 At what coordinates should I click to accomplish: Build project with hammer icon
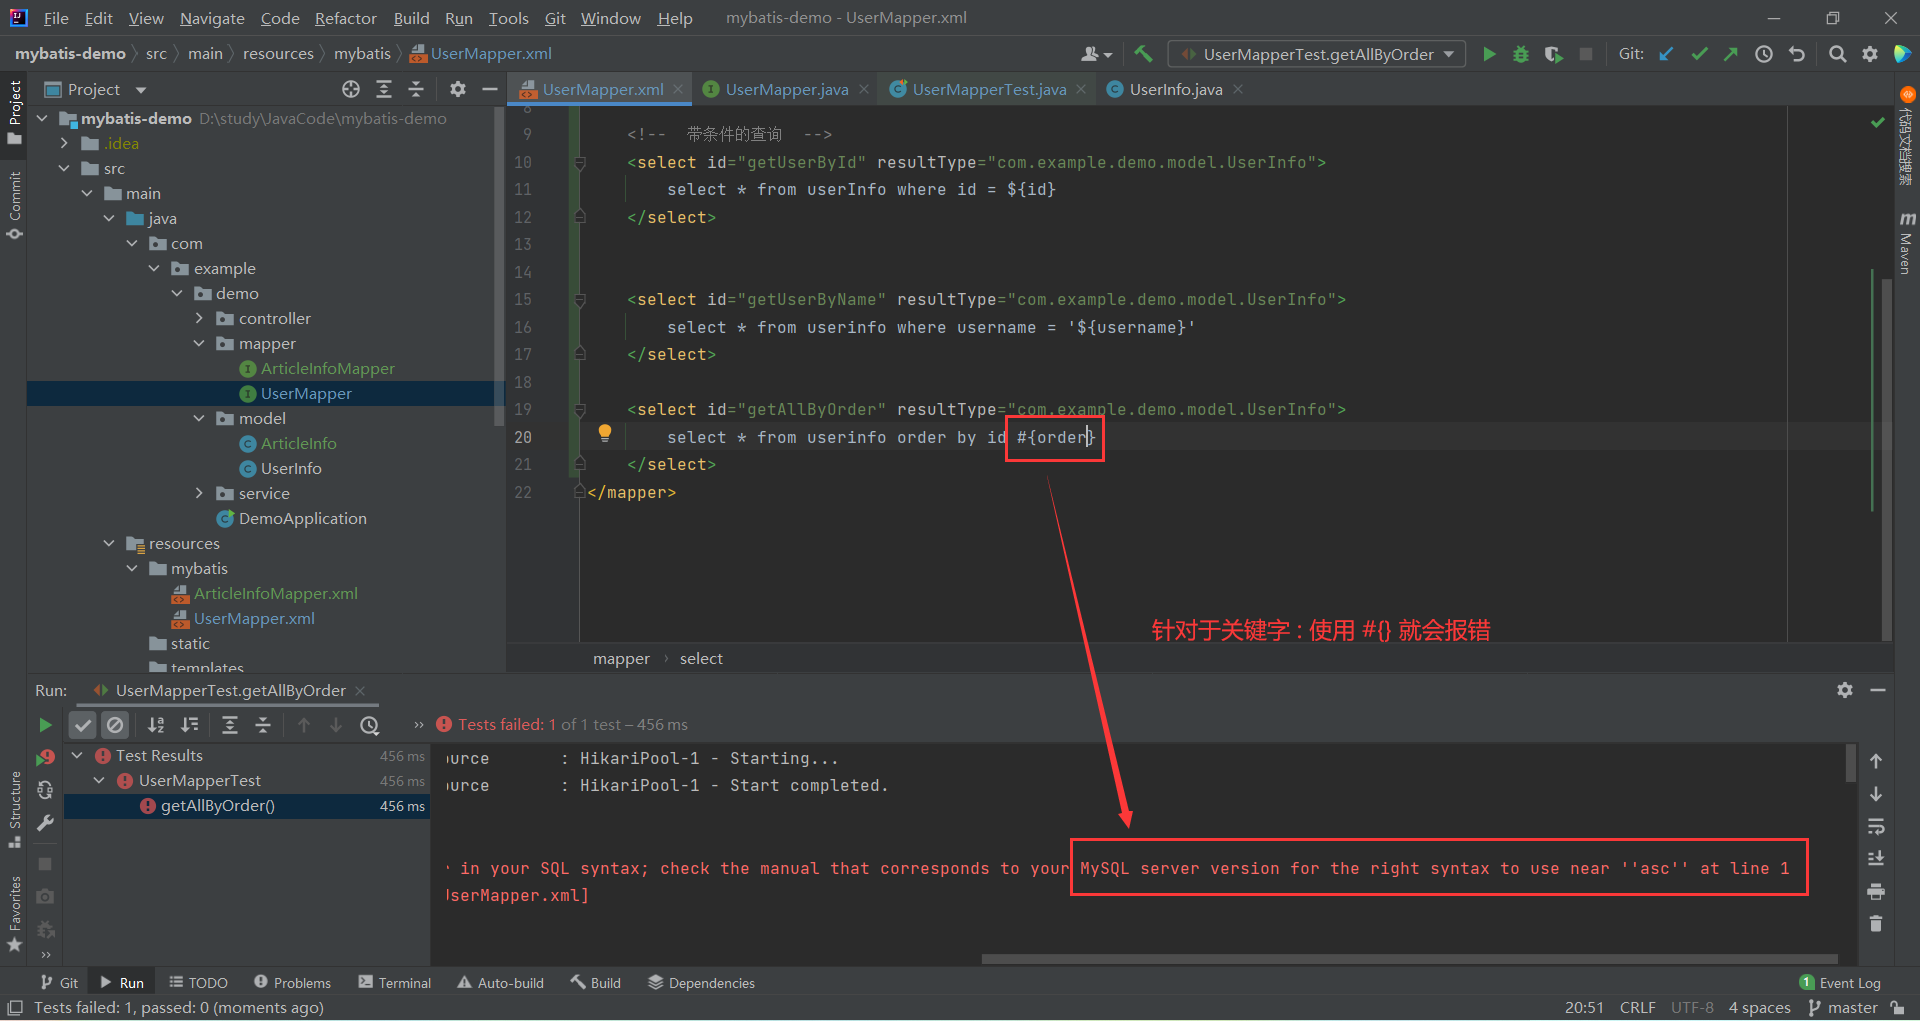[x=1143, y=54]
